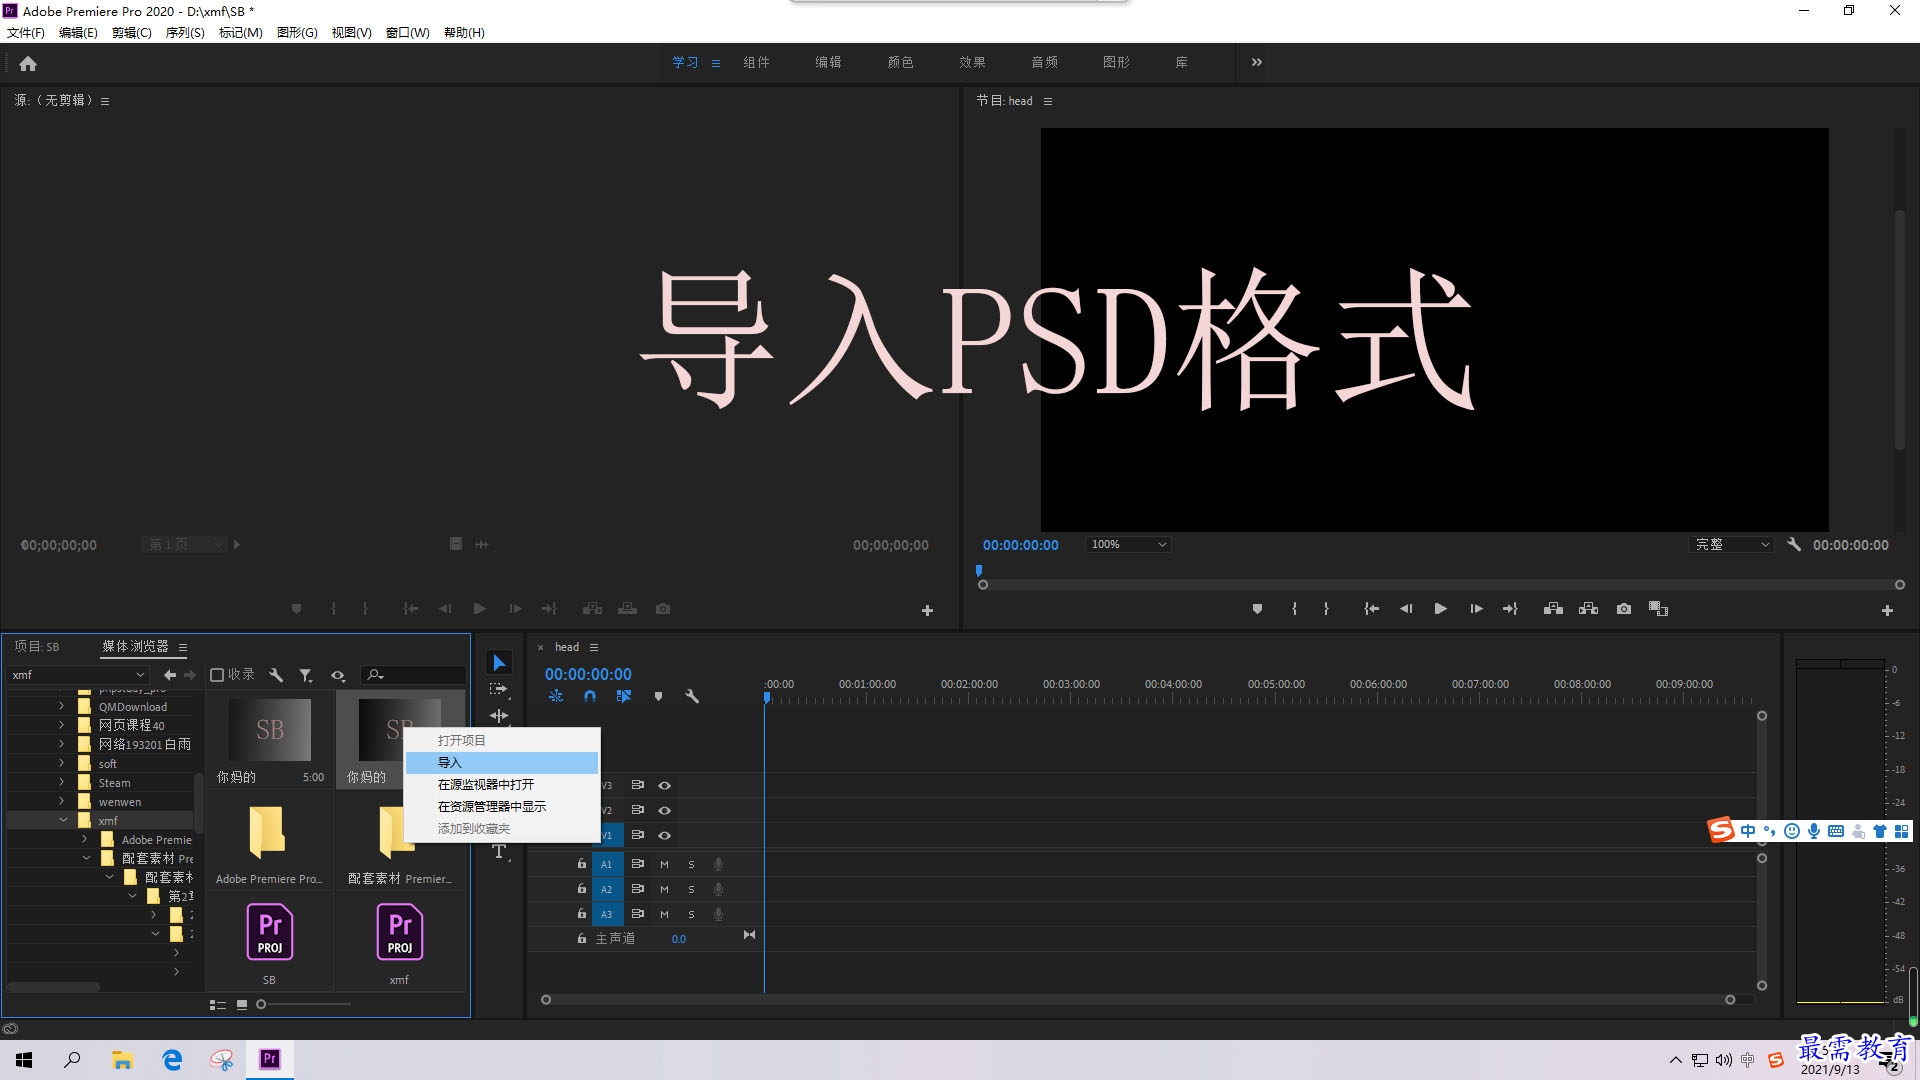The width and height of the screenshot is (1920, 1080).
Task: Switch to the 效果 workspace
Action: [x=972, y=62]
